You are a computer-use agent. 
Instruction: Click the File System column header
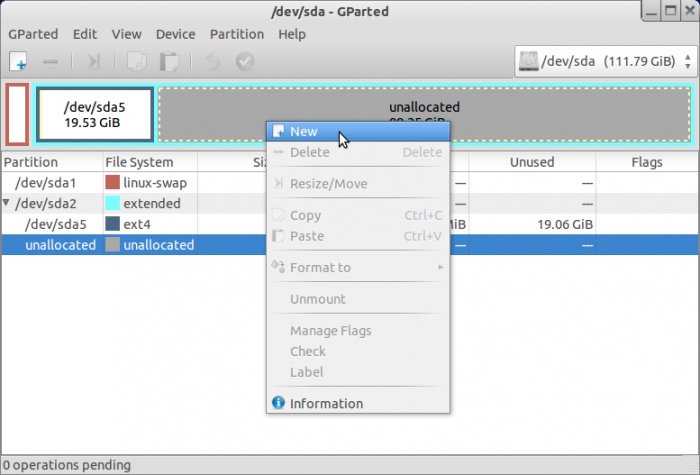coord(150,162)
